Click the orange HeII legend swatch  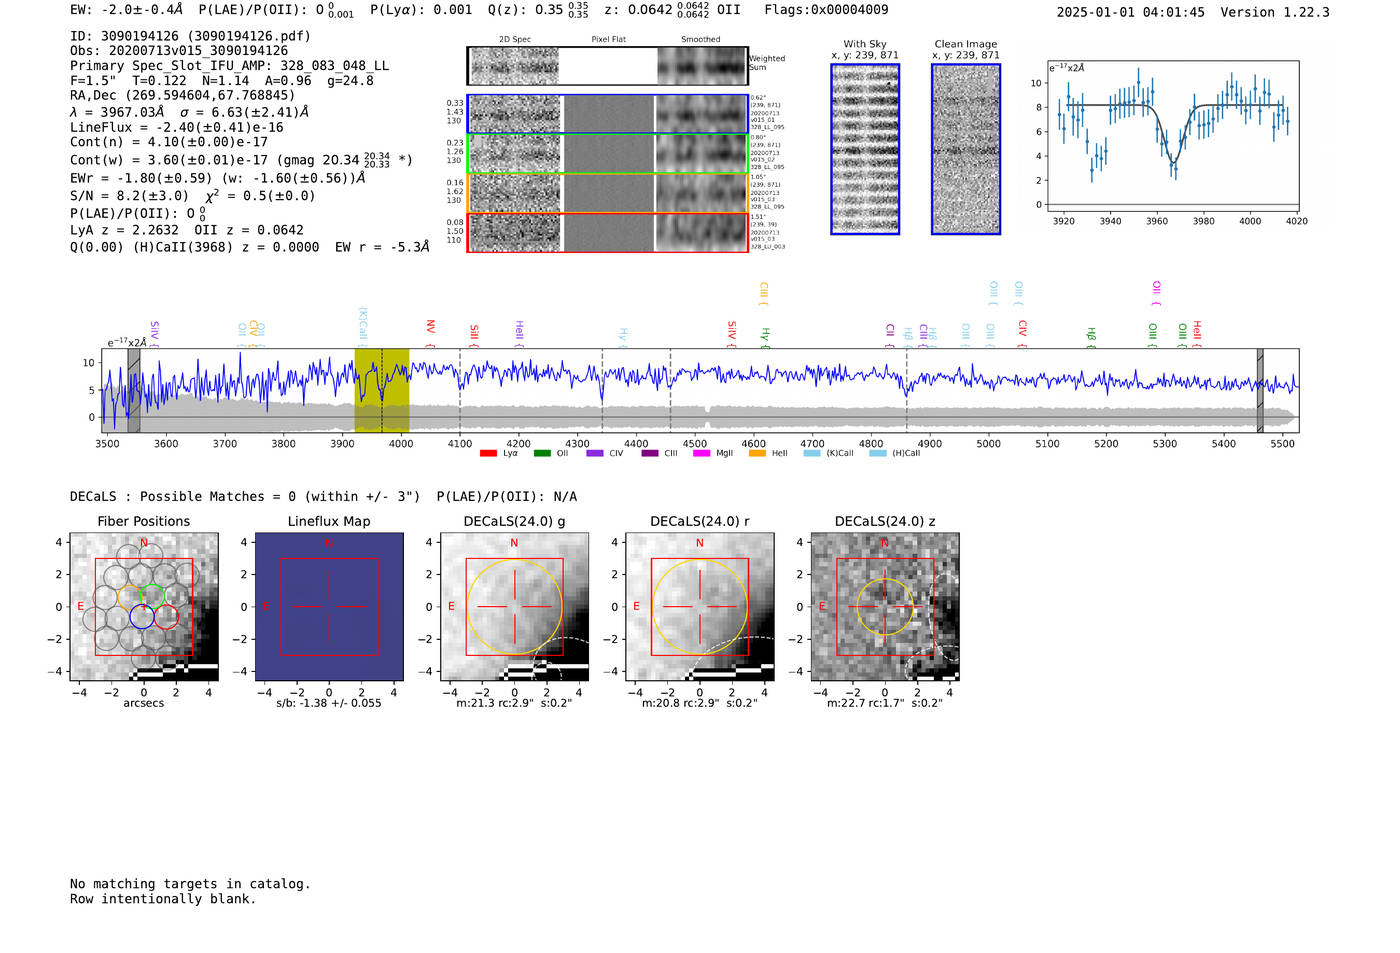[757, 453]
